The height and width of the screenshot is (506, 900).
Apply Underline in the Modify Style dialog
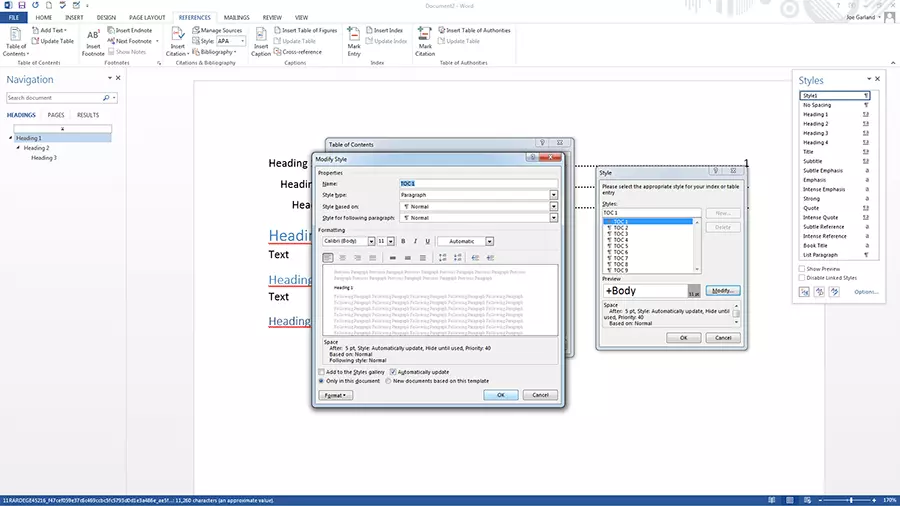[x=427, y=241]
